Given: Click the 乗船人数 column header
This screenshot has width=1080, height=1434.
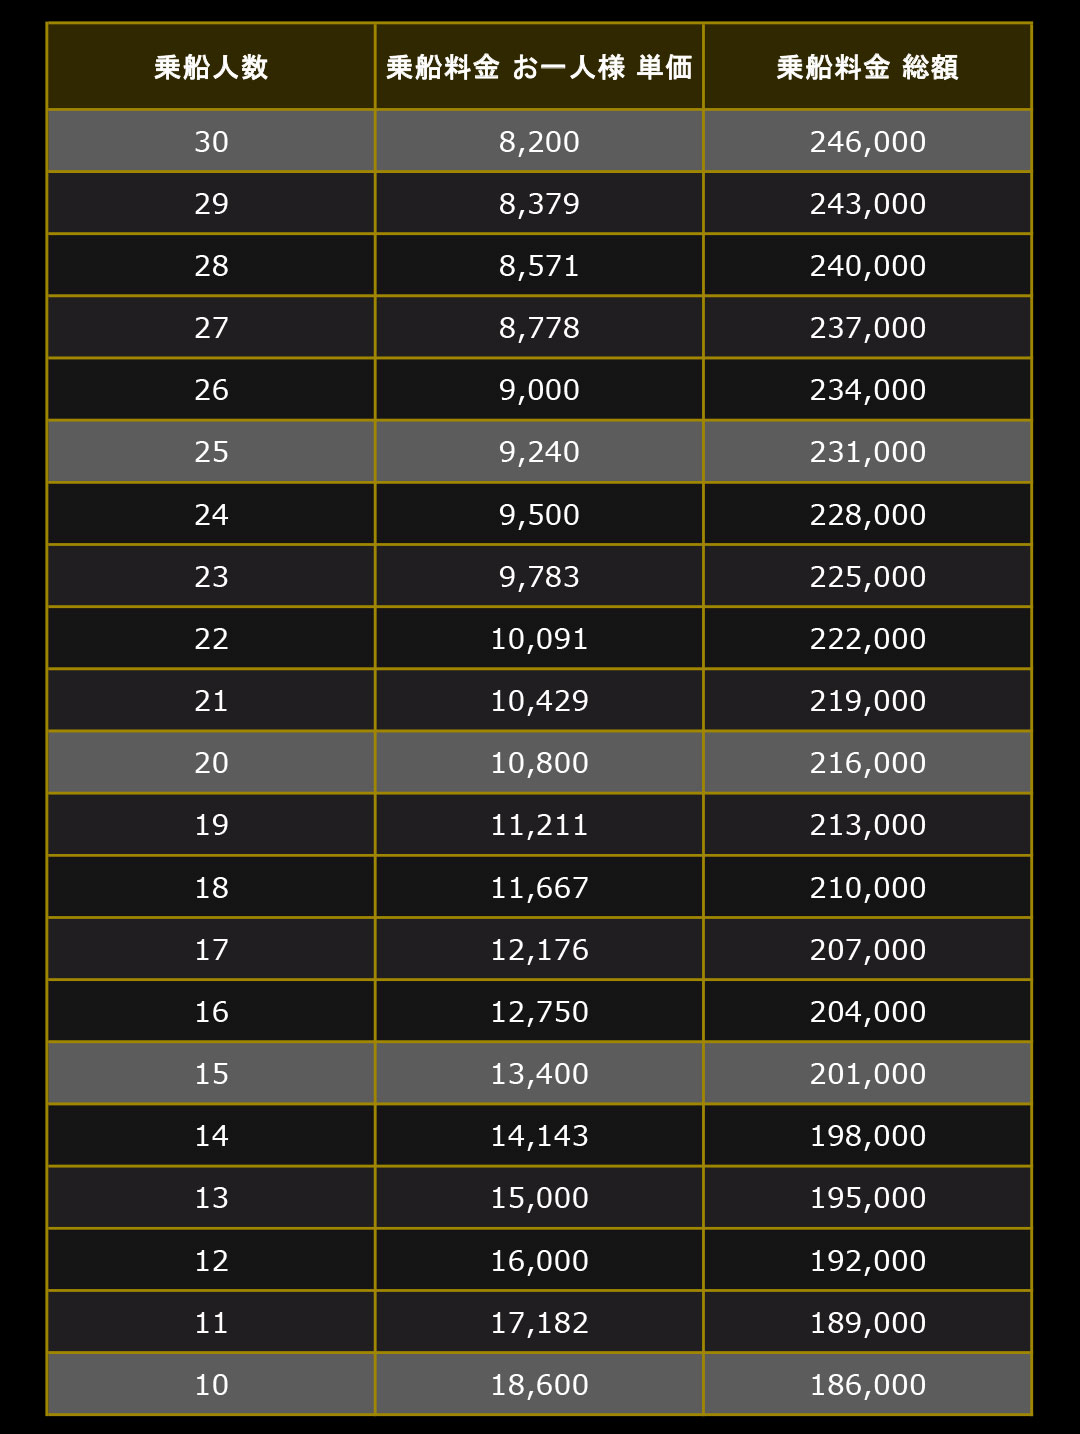Looking at the screenshot, I should click(211, 67).
